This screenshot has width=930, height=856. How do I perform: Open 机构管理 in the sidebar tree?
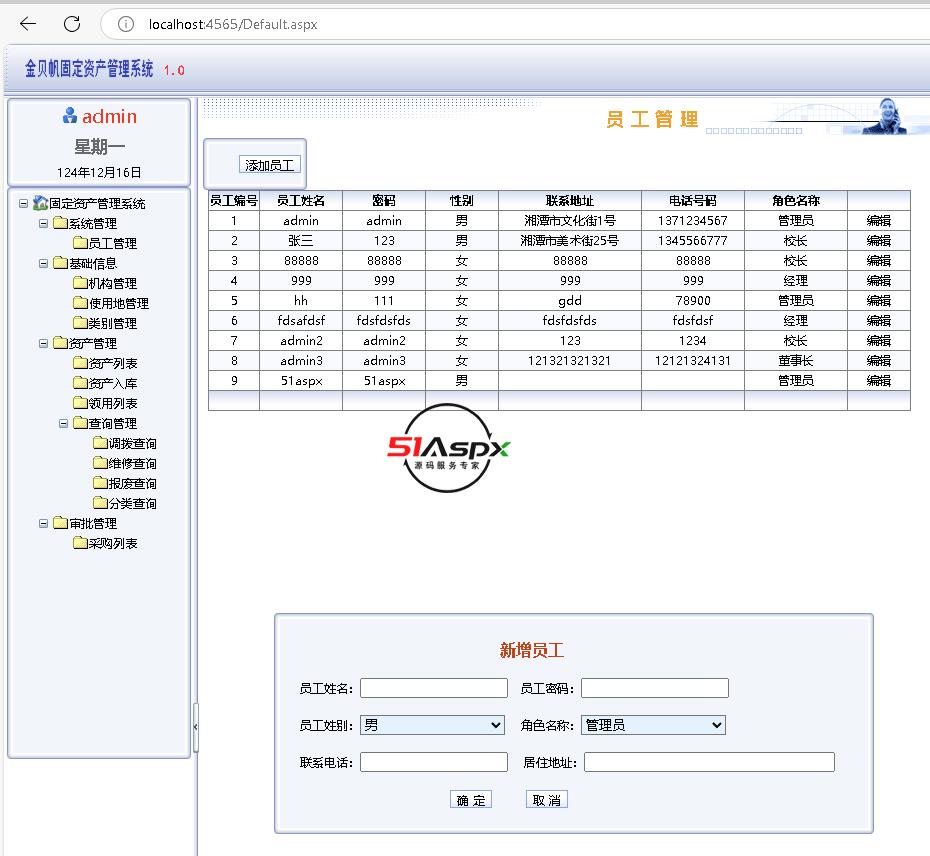112,283
